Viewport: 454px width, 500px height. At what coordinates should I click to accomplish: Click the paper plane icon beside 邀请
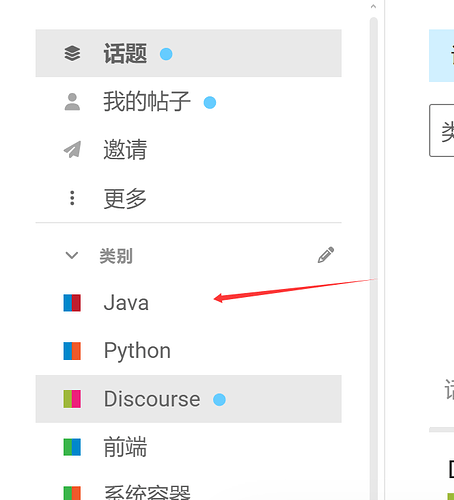(x=72, y=149)
